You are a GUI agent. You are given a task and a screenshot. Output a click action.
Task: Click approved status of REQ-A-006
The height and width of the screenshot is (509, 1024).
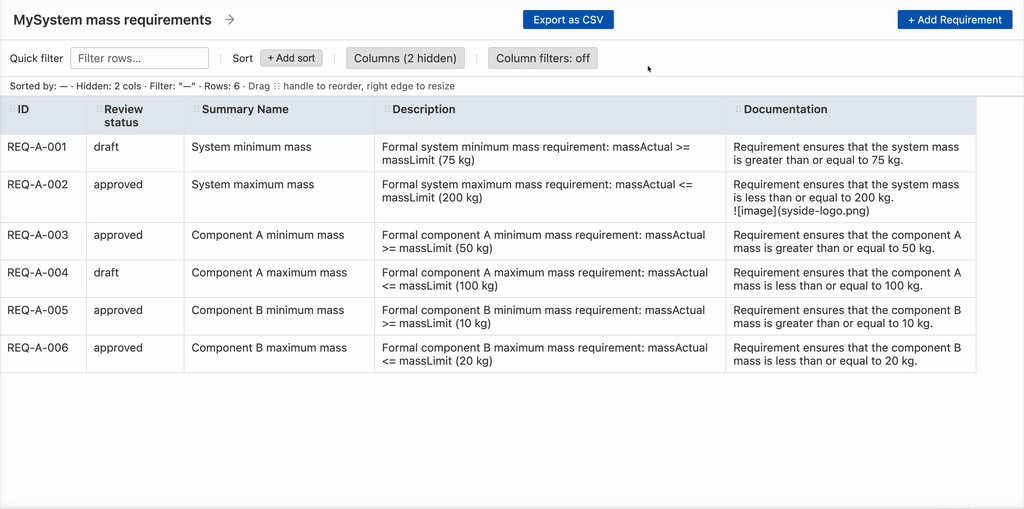pyautogui.click(x=135, y=354)
